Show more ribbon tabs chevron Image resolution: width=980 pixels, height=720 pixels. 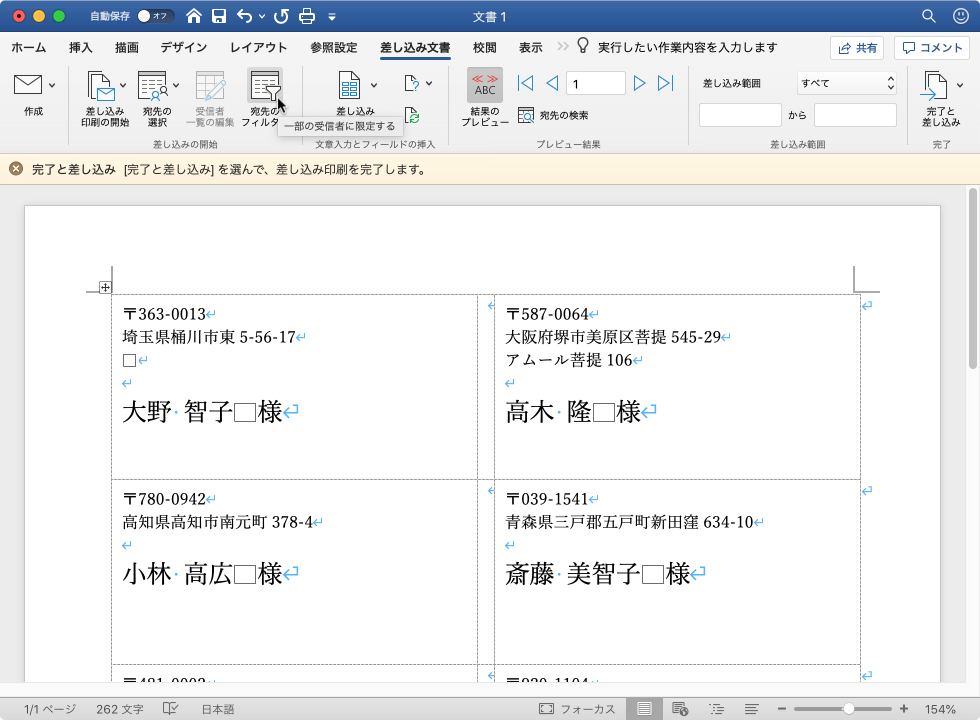coord(562,46)
